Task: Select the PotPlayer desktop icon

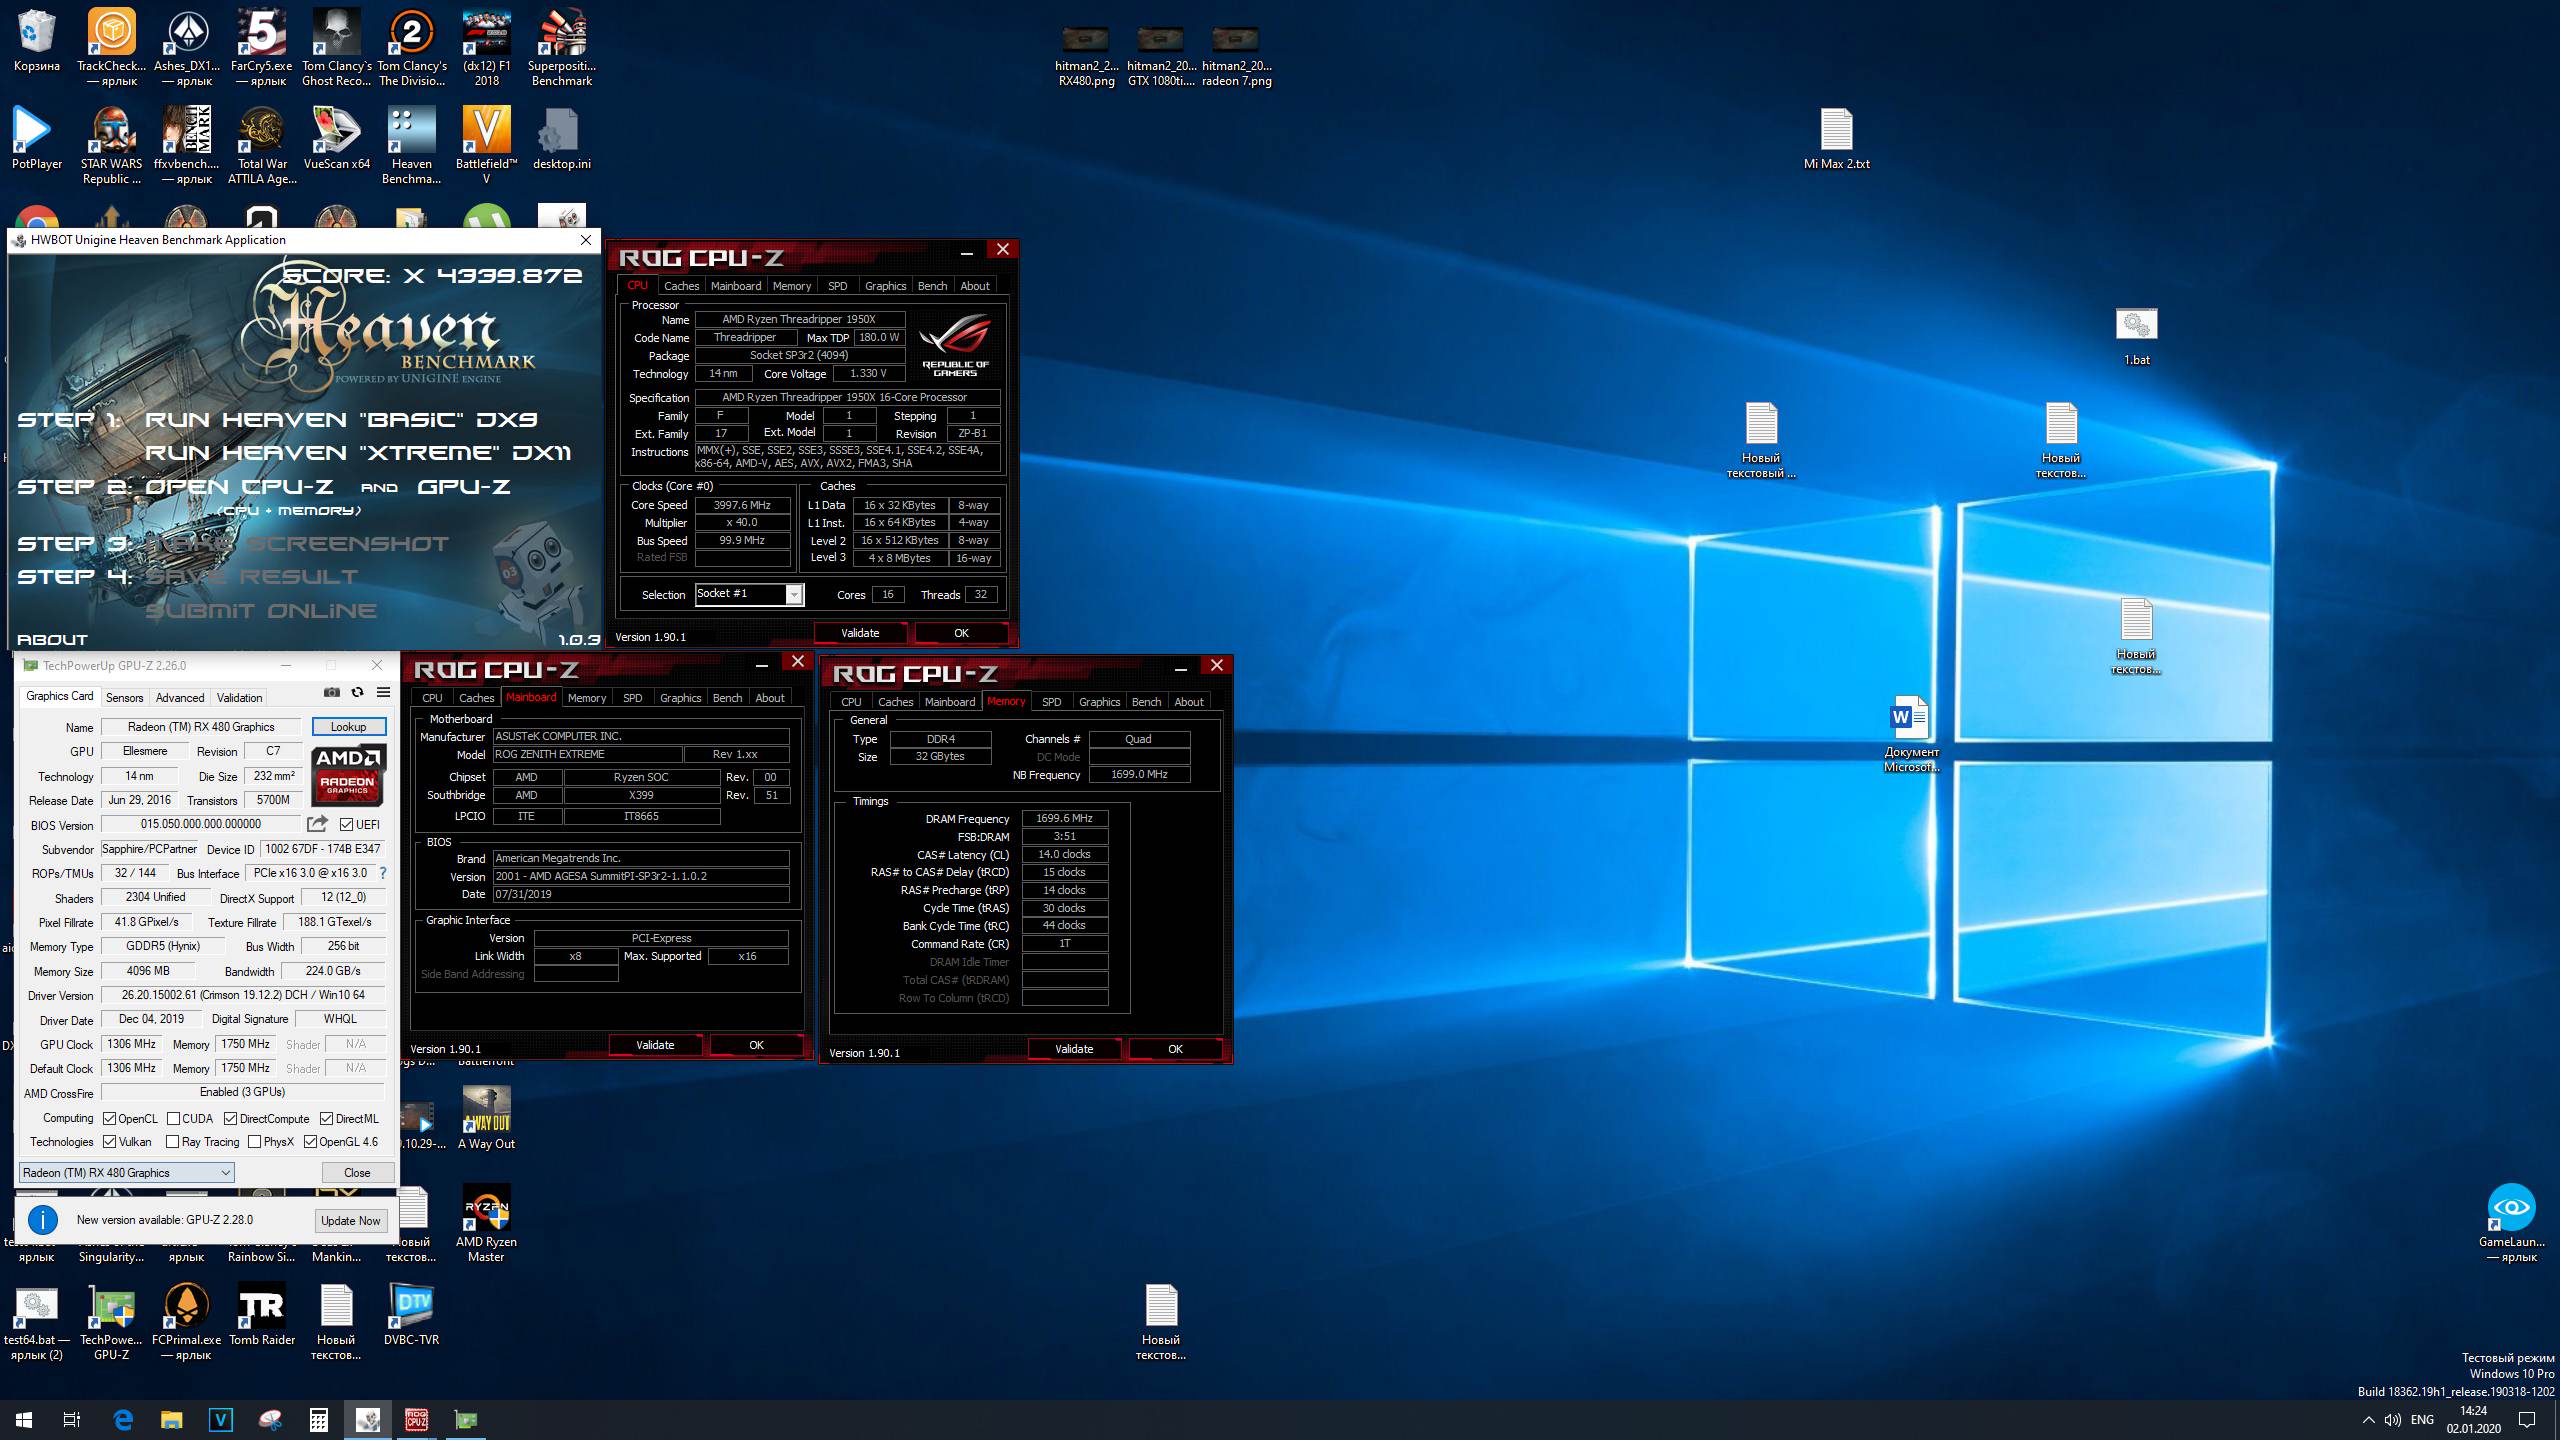Action: 37,138
